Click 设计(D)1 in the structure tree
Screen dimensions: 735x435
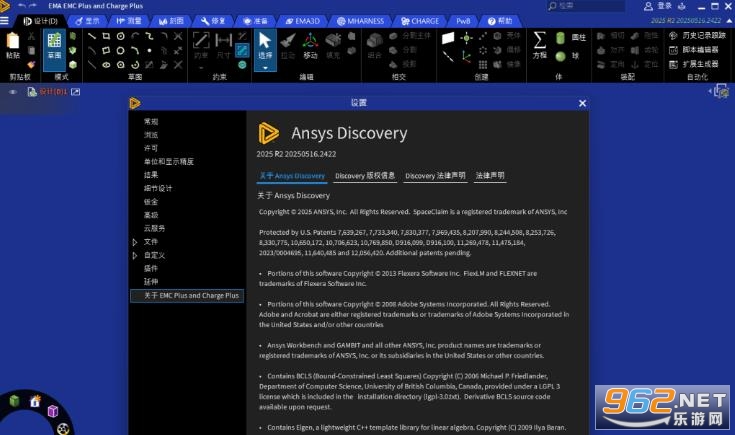(x=53, y=92)
